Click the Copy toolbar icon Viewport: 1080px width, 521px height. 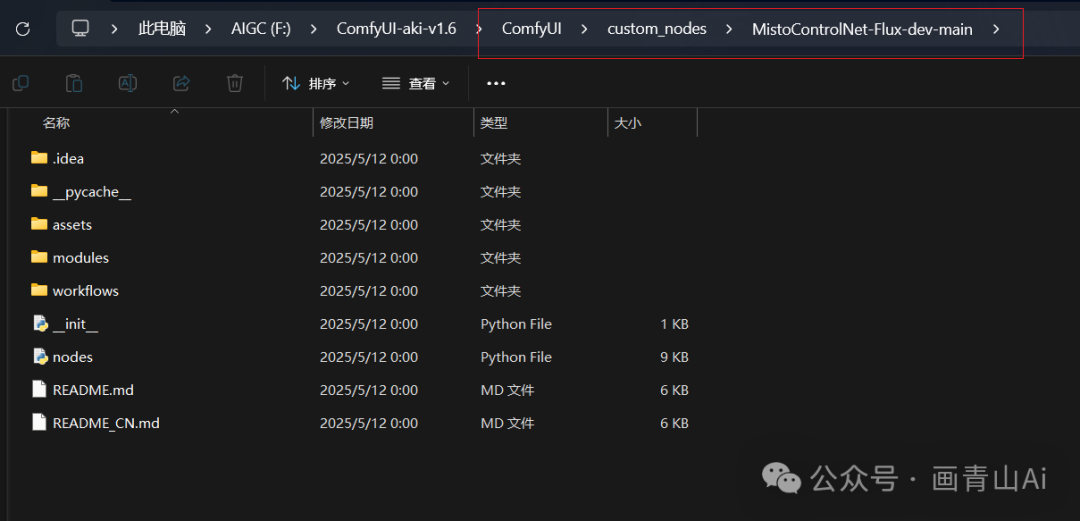[x=21, y=83]
